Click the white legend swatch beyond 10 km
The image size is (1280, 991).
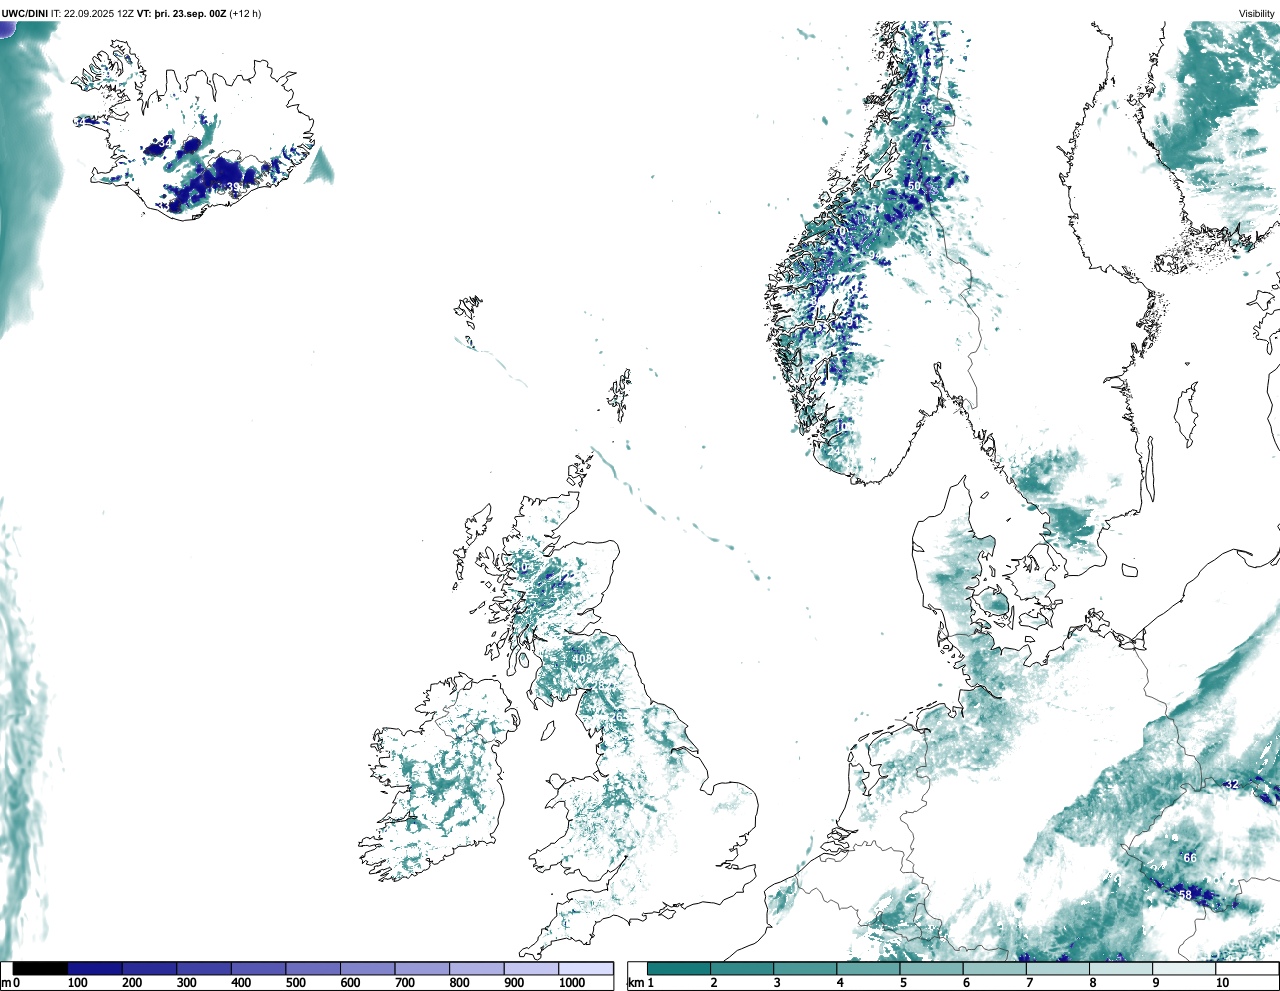[1246, 968]
